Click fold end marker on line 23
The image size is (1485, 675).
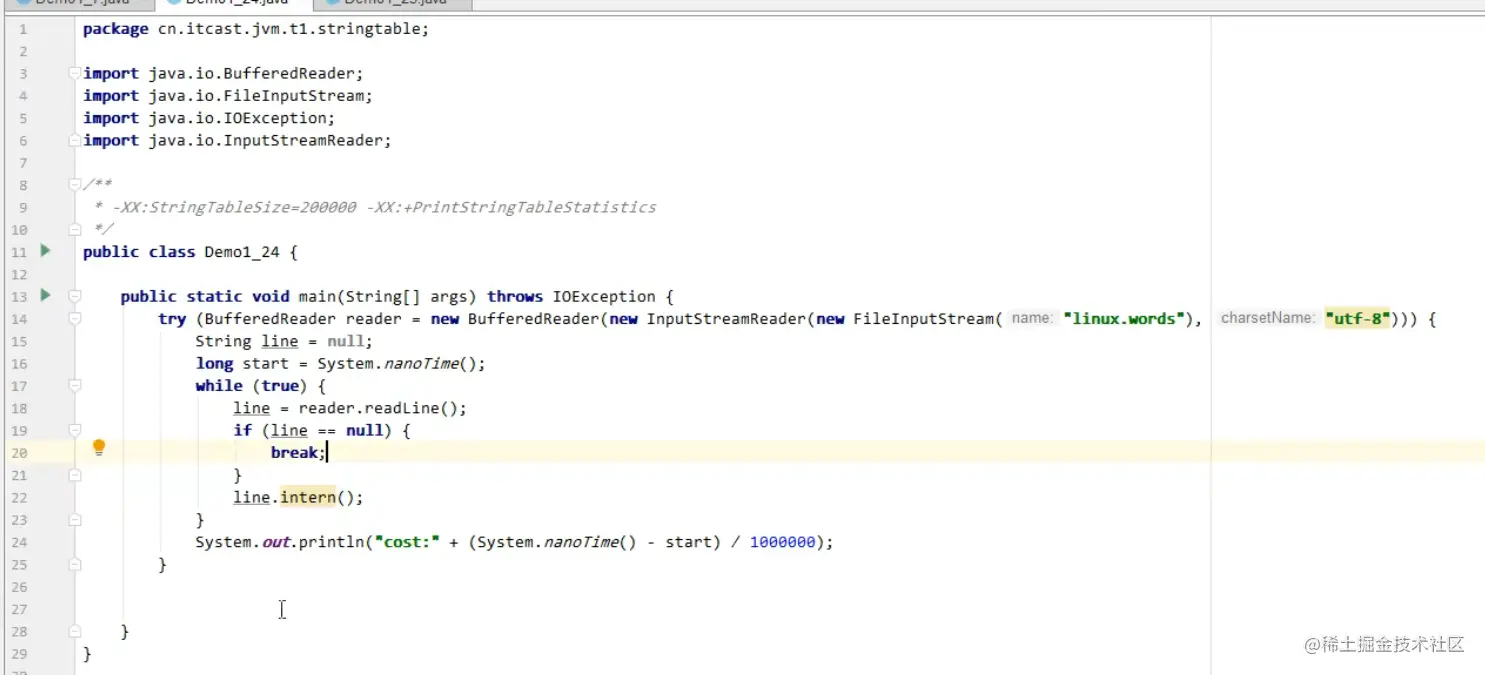point(74,520)
